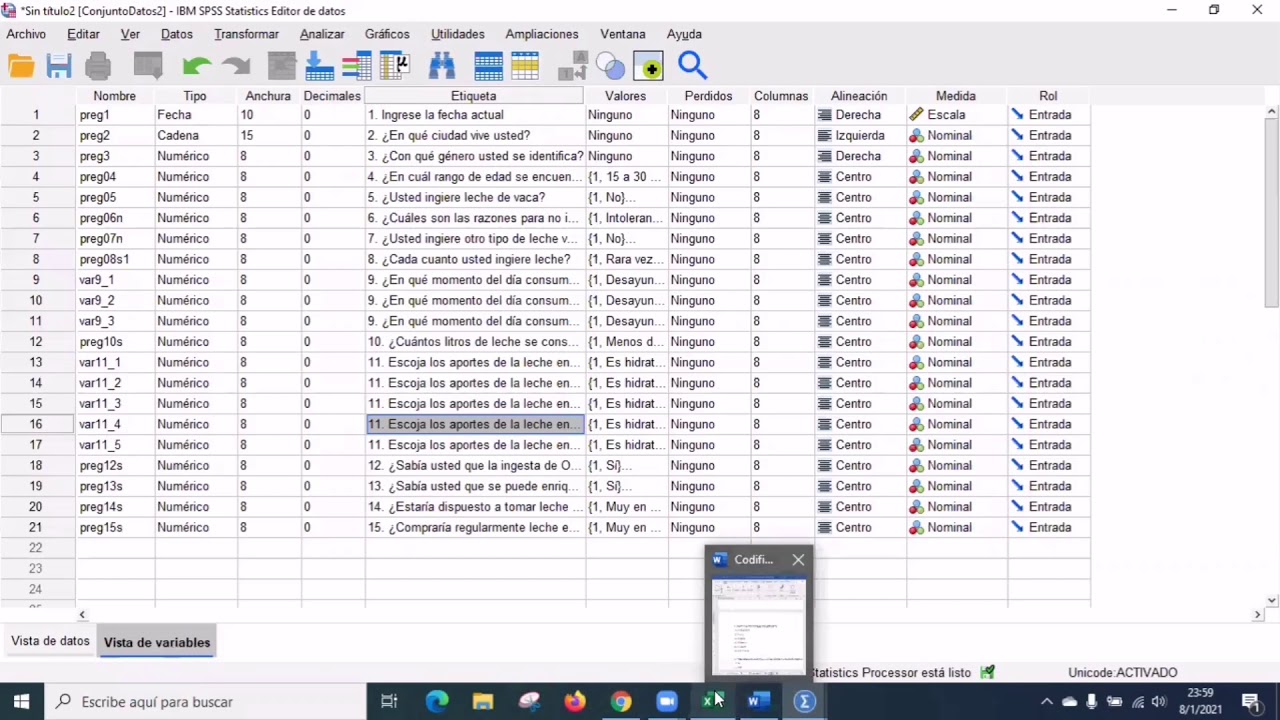
Task: Click the Valores cell '{1, Intoleran...' for preg06n
Action: point(626,218)
